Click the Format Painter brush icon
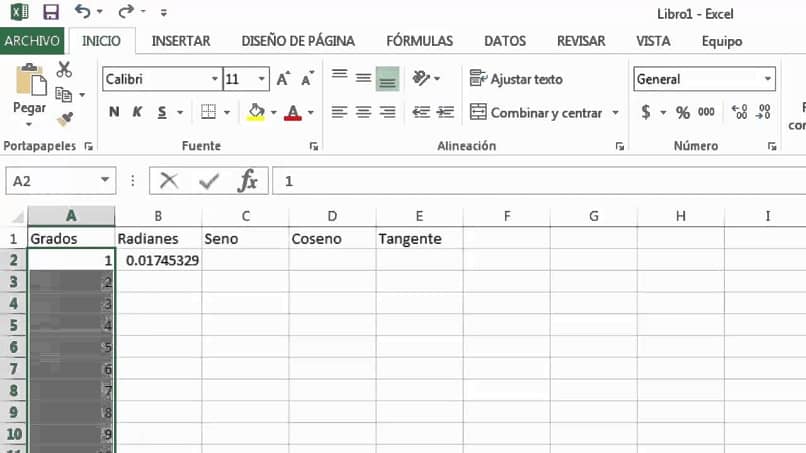806x453 pixels. point(64,119)
